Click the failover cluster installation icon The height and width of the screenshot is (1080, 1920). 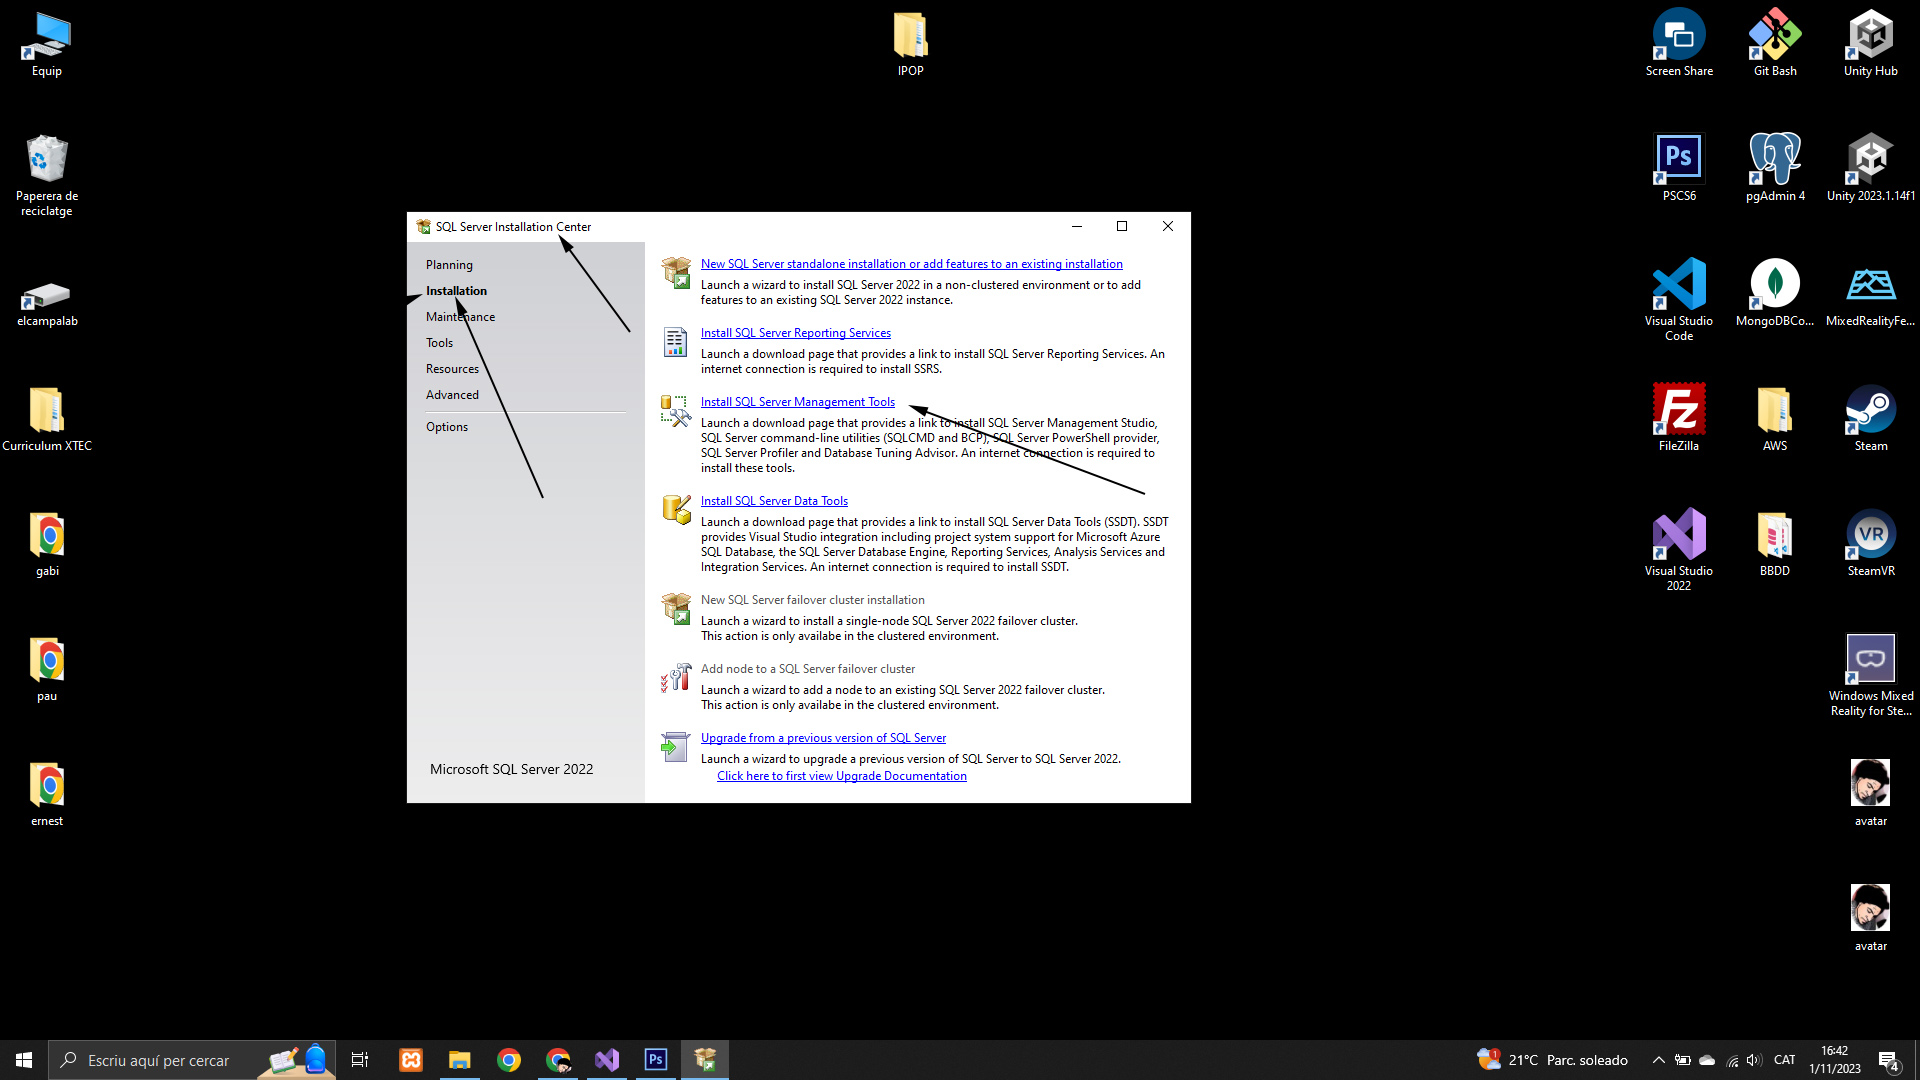(676, 608)
